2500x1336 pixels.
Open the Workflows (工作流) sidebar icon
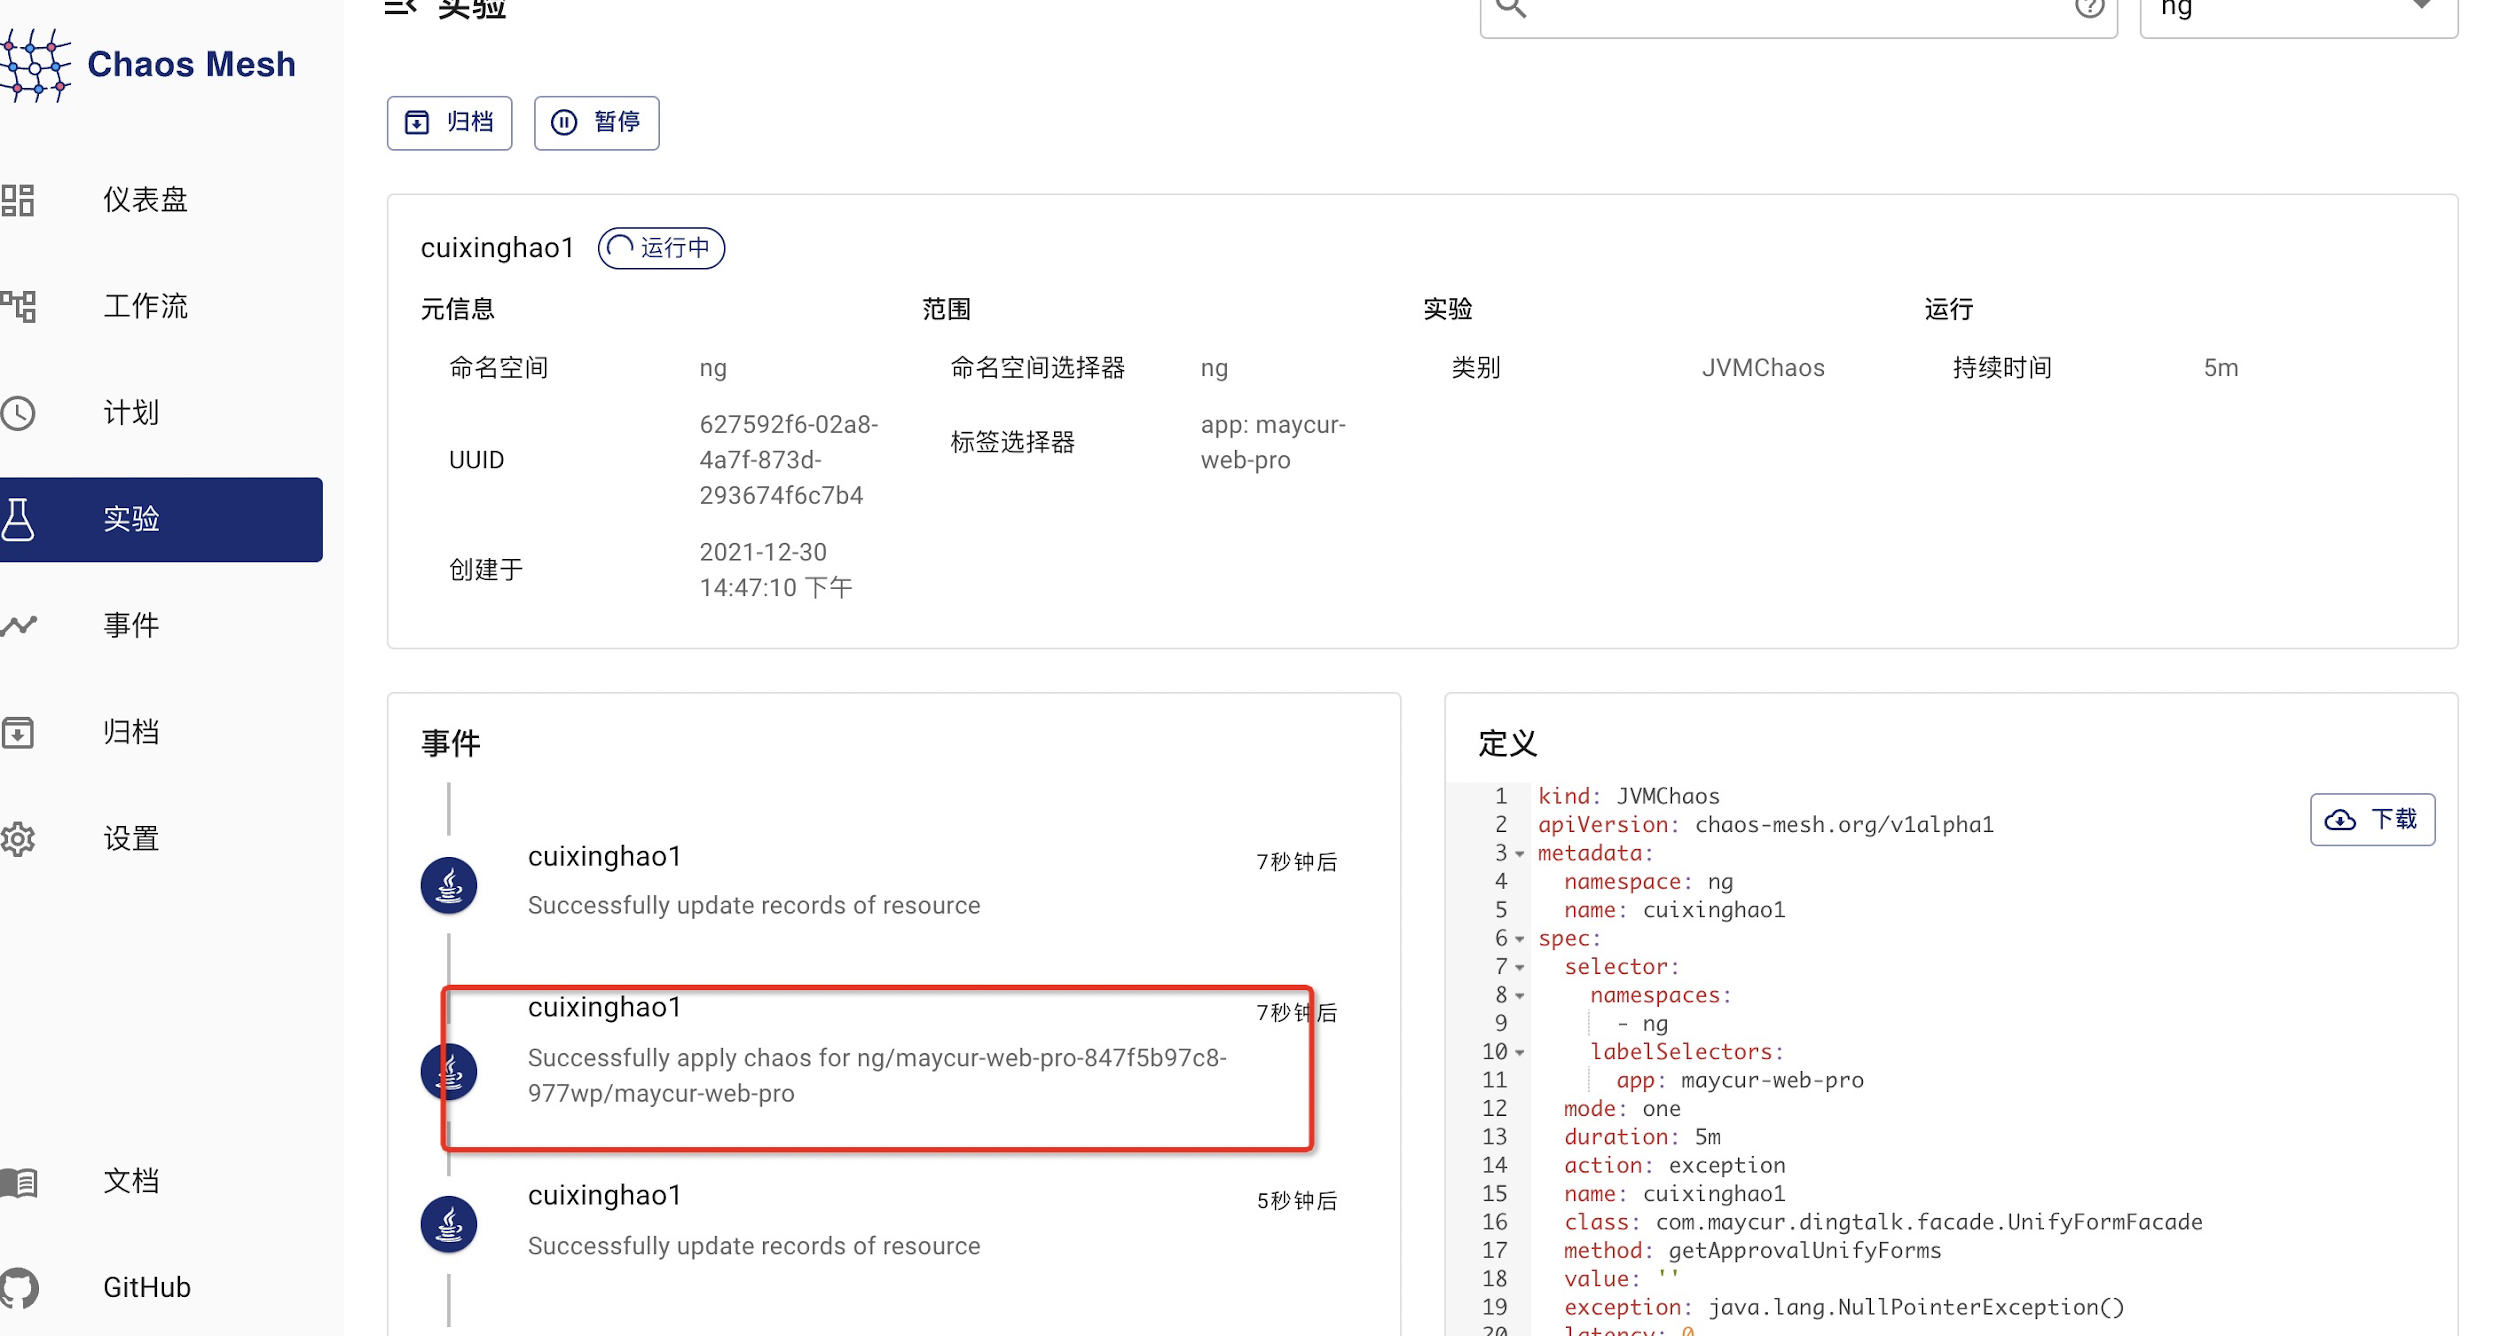tap(18, 306)
